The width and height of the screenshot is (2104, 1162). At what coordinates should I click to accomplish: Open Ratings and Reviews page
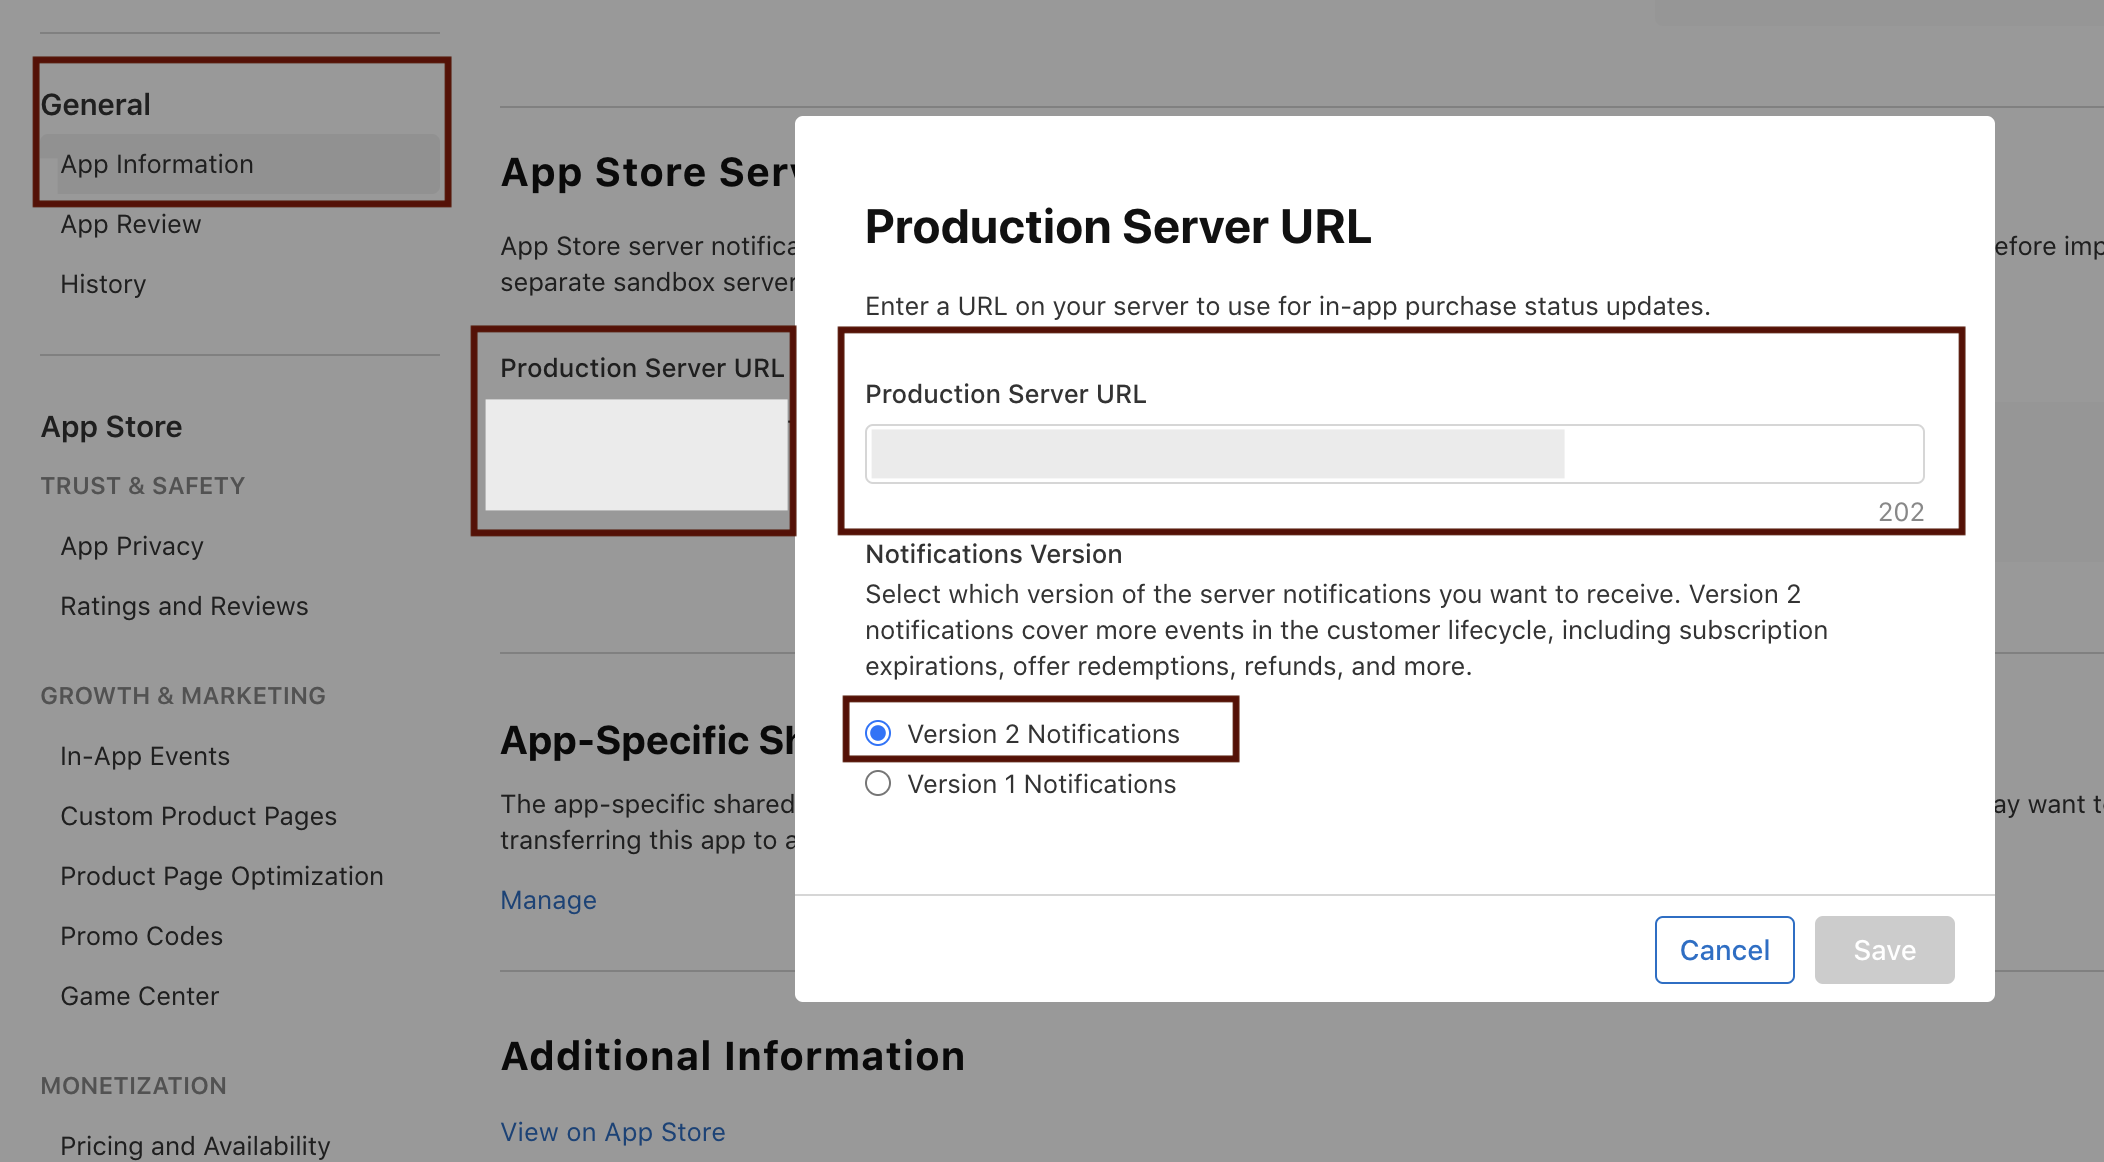coord(184,606)
